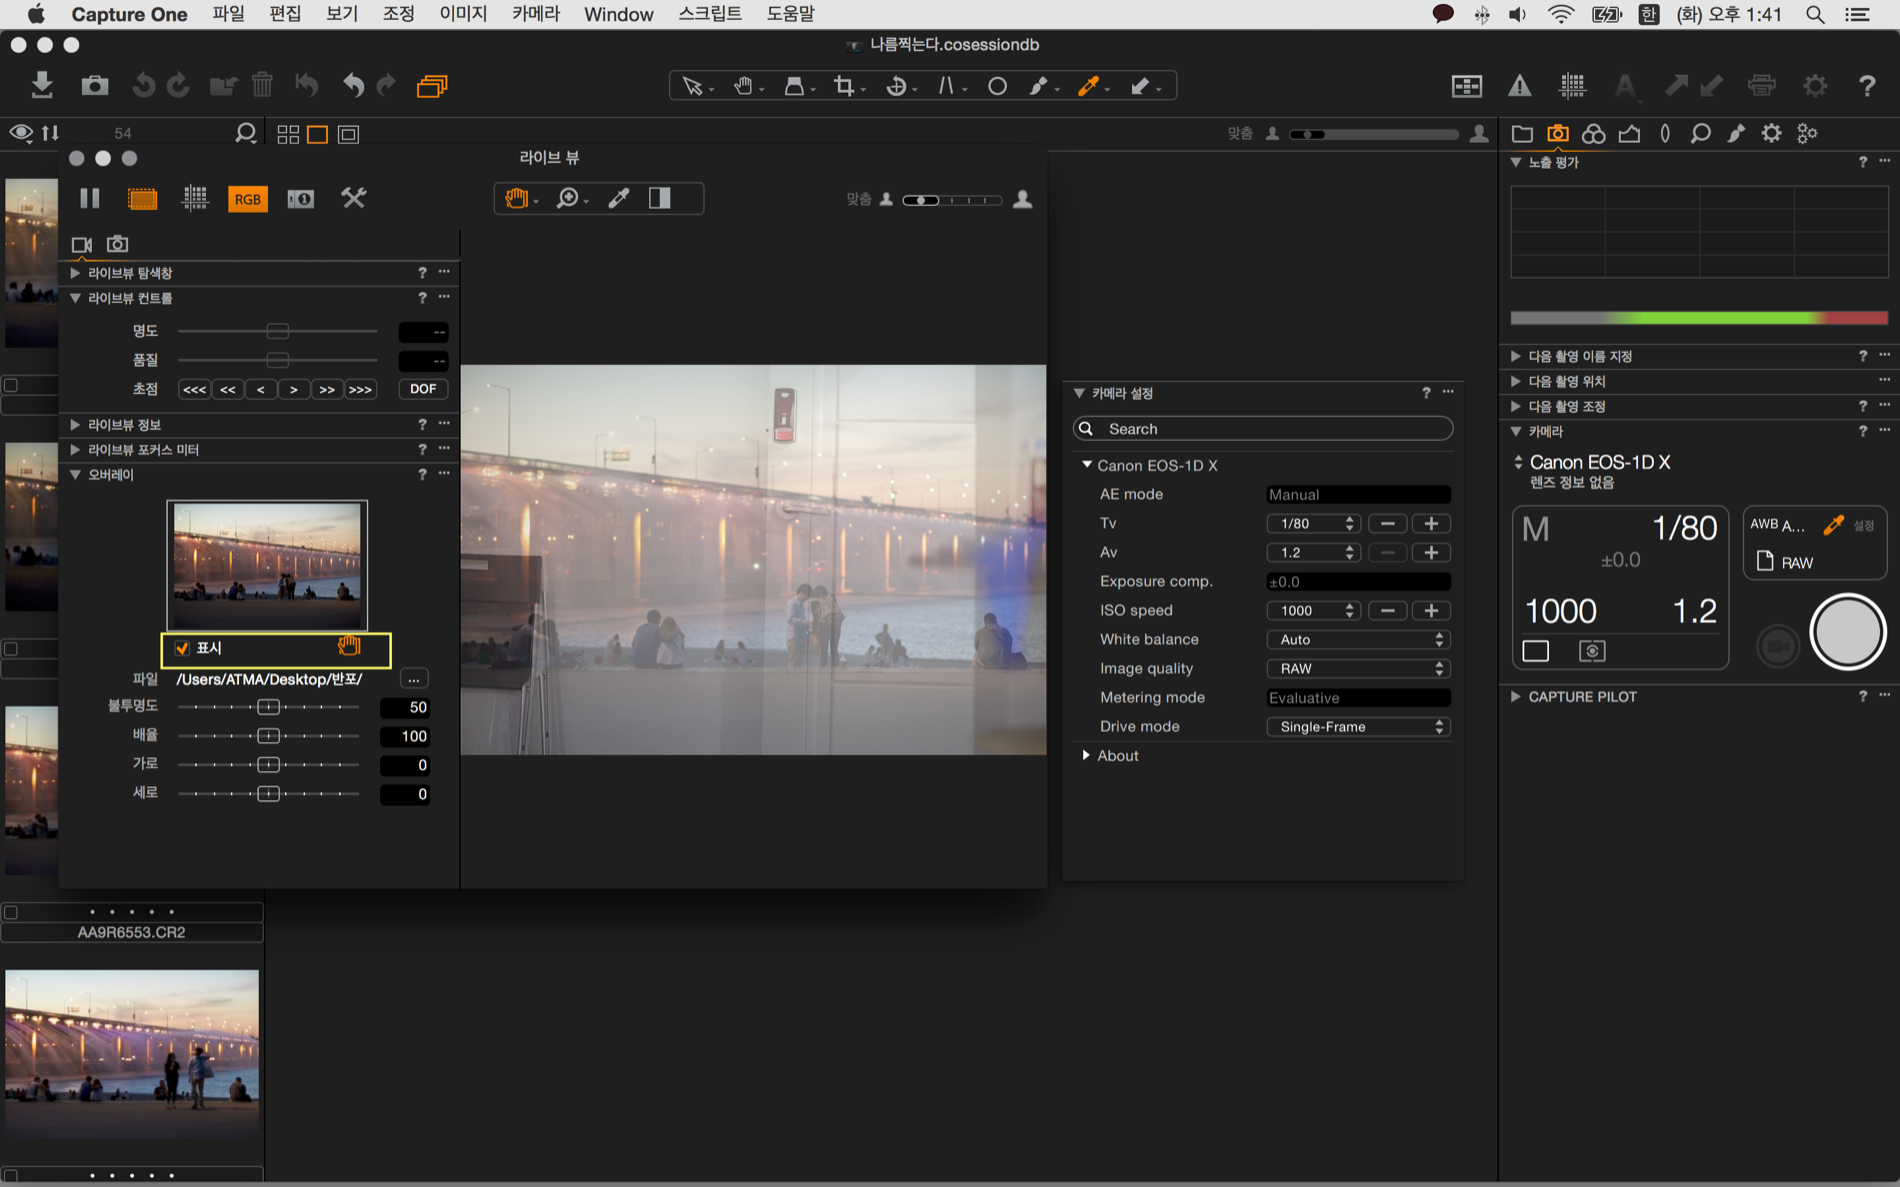Select the crop tool in the main toolbar
The width and height of the screenshot is (1900, 1187).
coord(845,86)
